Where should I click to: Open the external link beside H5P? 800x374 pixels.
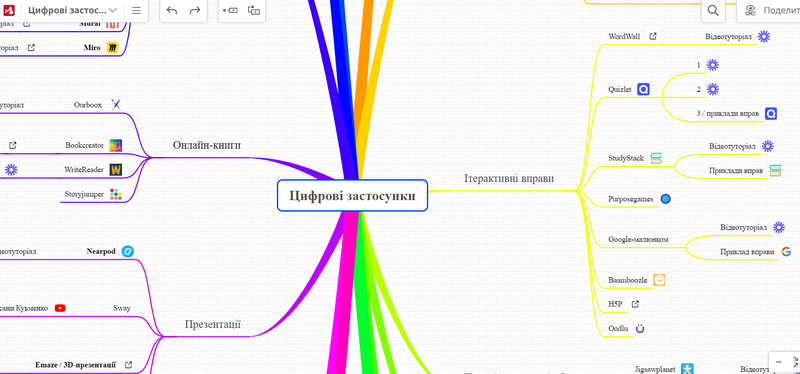(x=635, y=304)
